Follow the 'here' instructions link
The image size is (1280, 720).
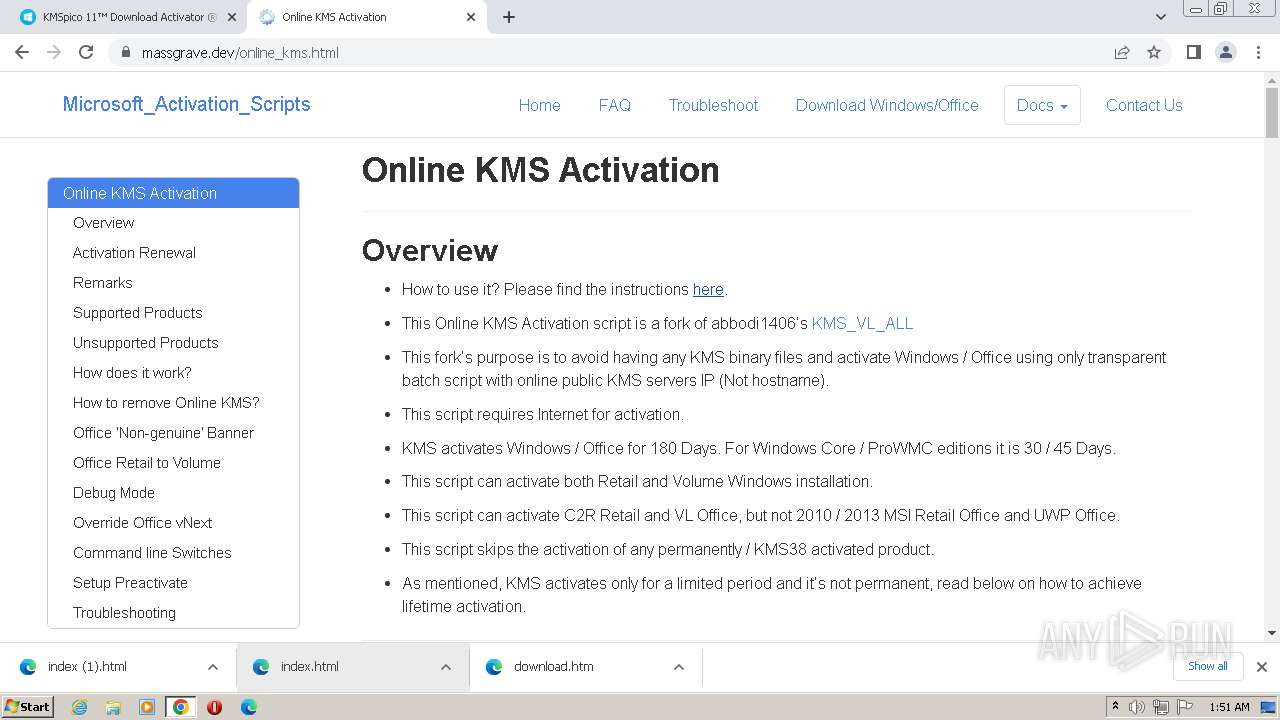[x=708, y=289]
